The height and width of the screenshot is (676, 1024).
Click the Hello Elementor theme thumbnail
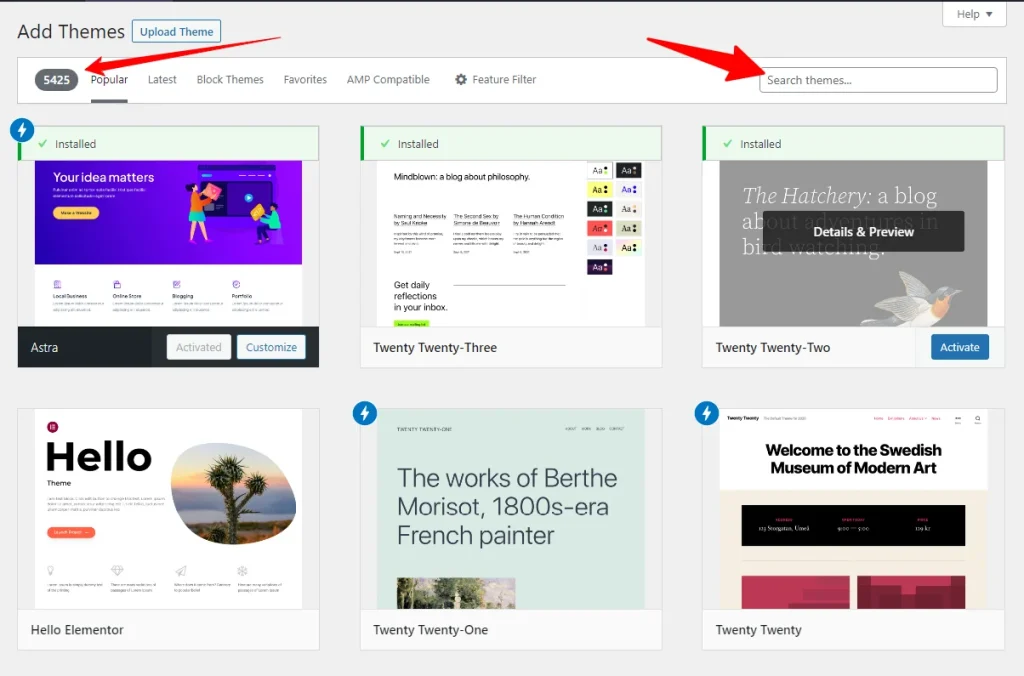coord(167,508)
